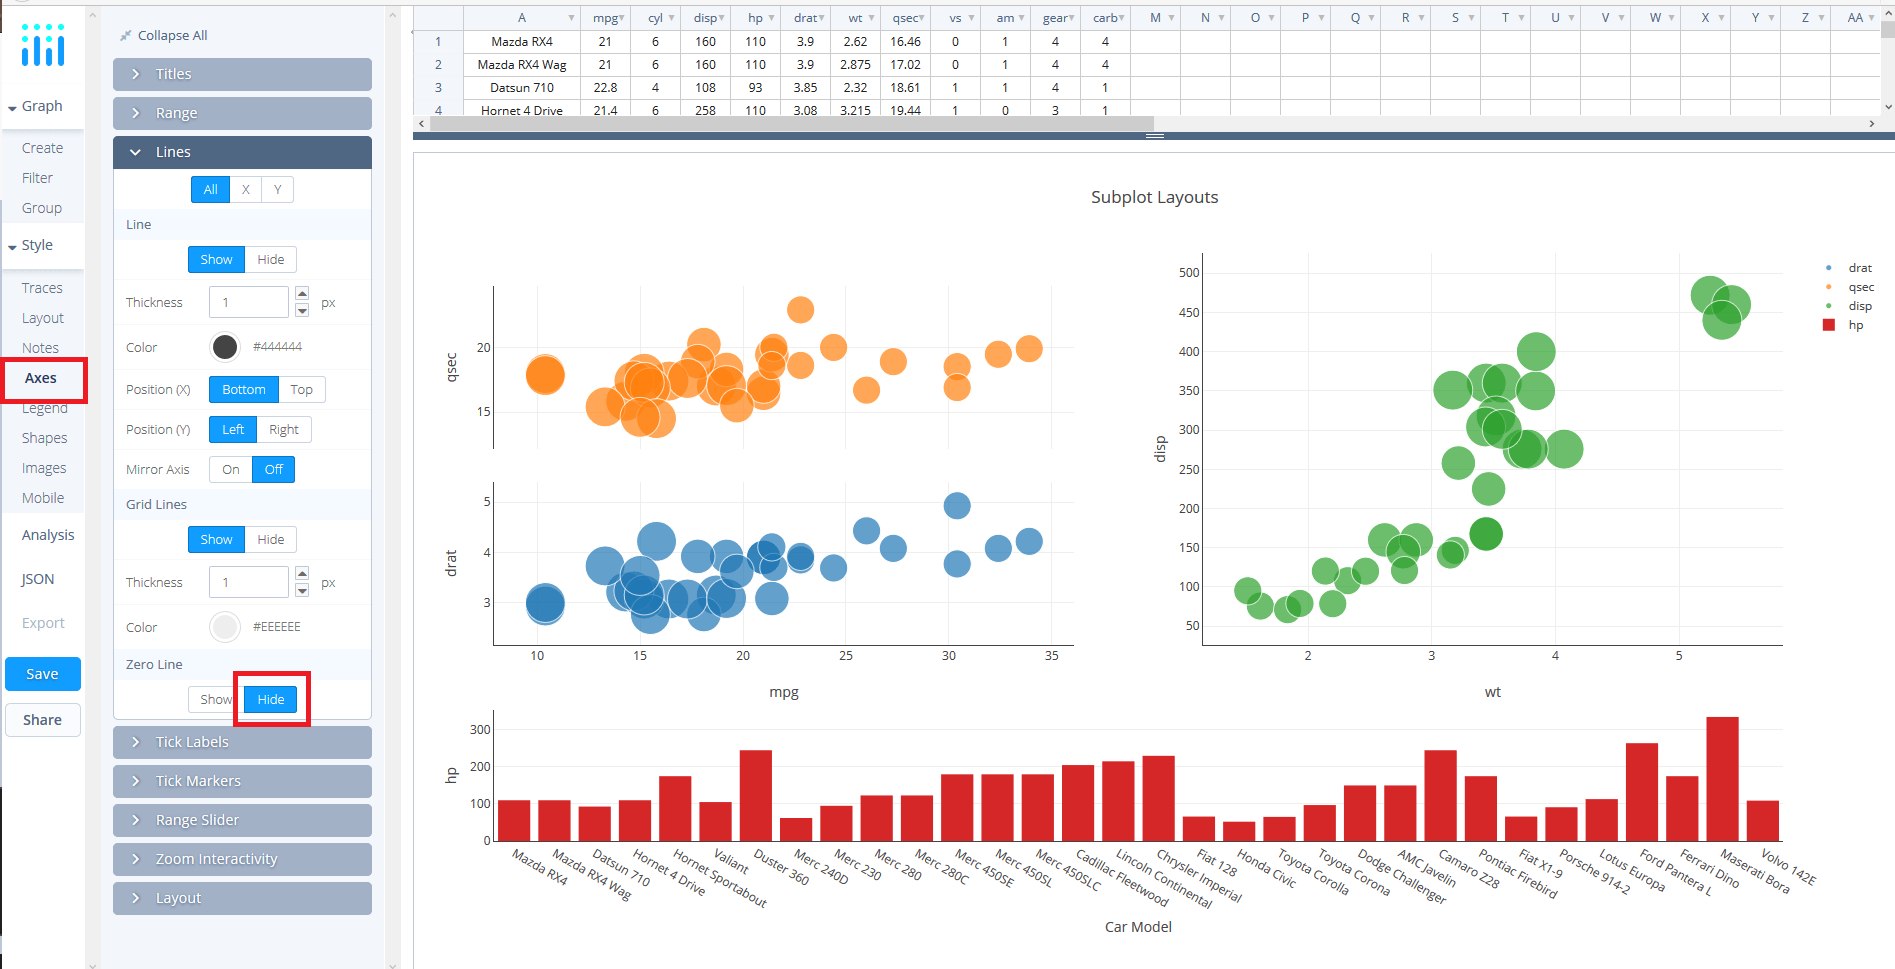Switch to the JSON view
This screenshot has width=1895, height=969.
36,578
